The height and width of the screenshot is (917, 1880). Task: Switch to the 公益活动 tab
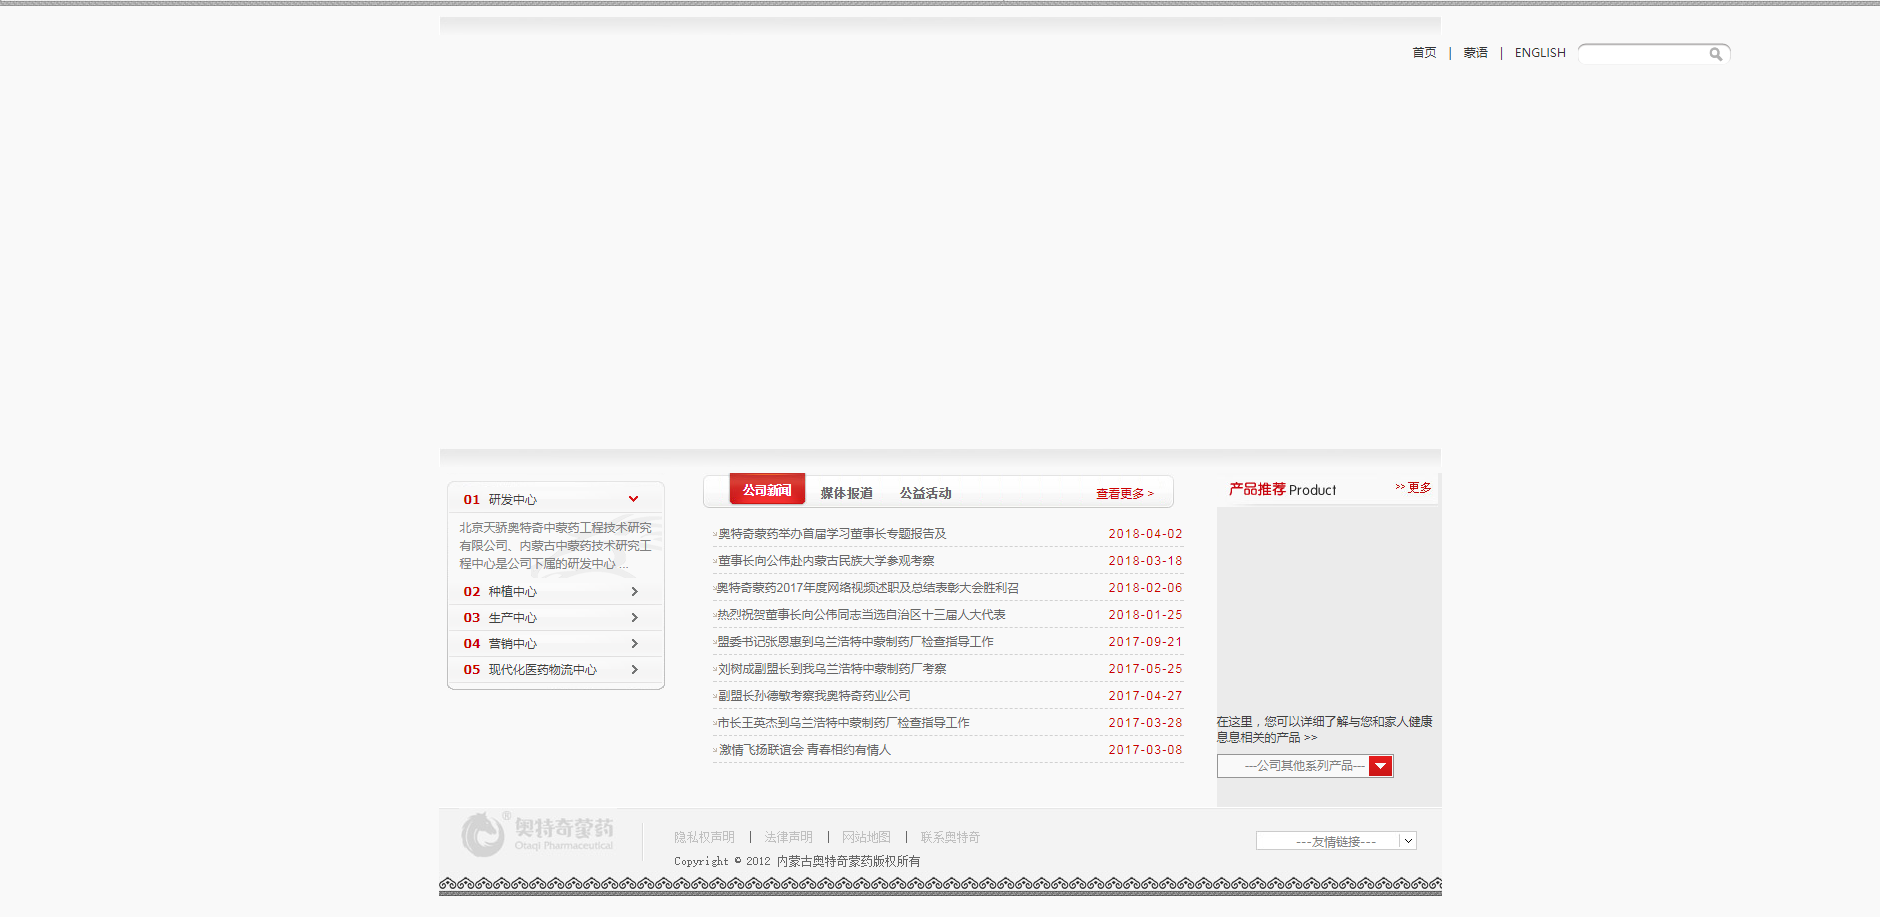925,493
